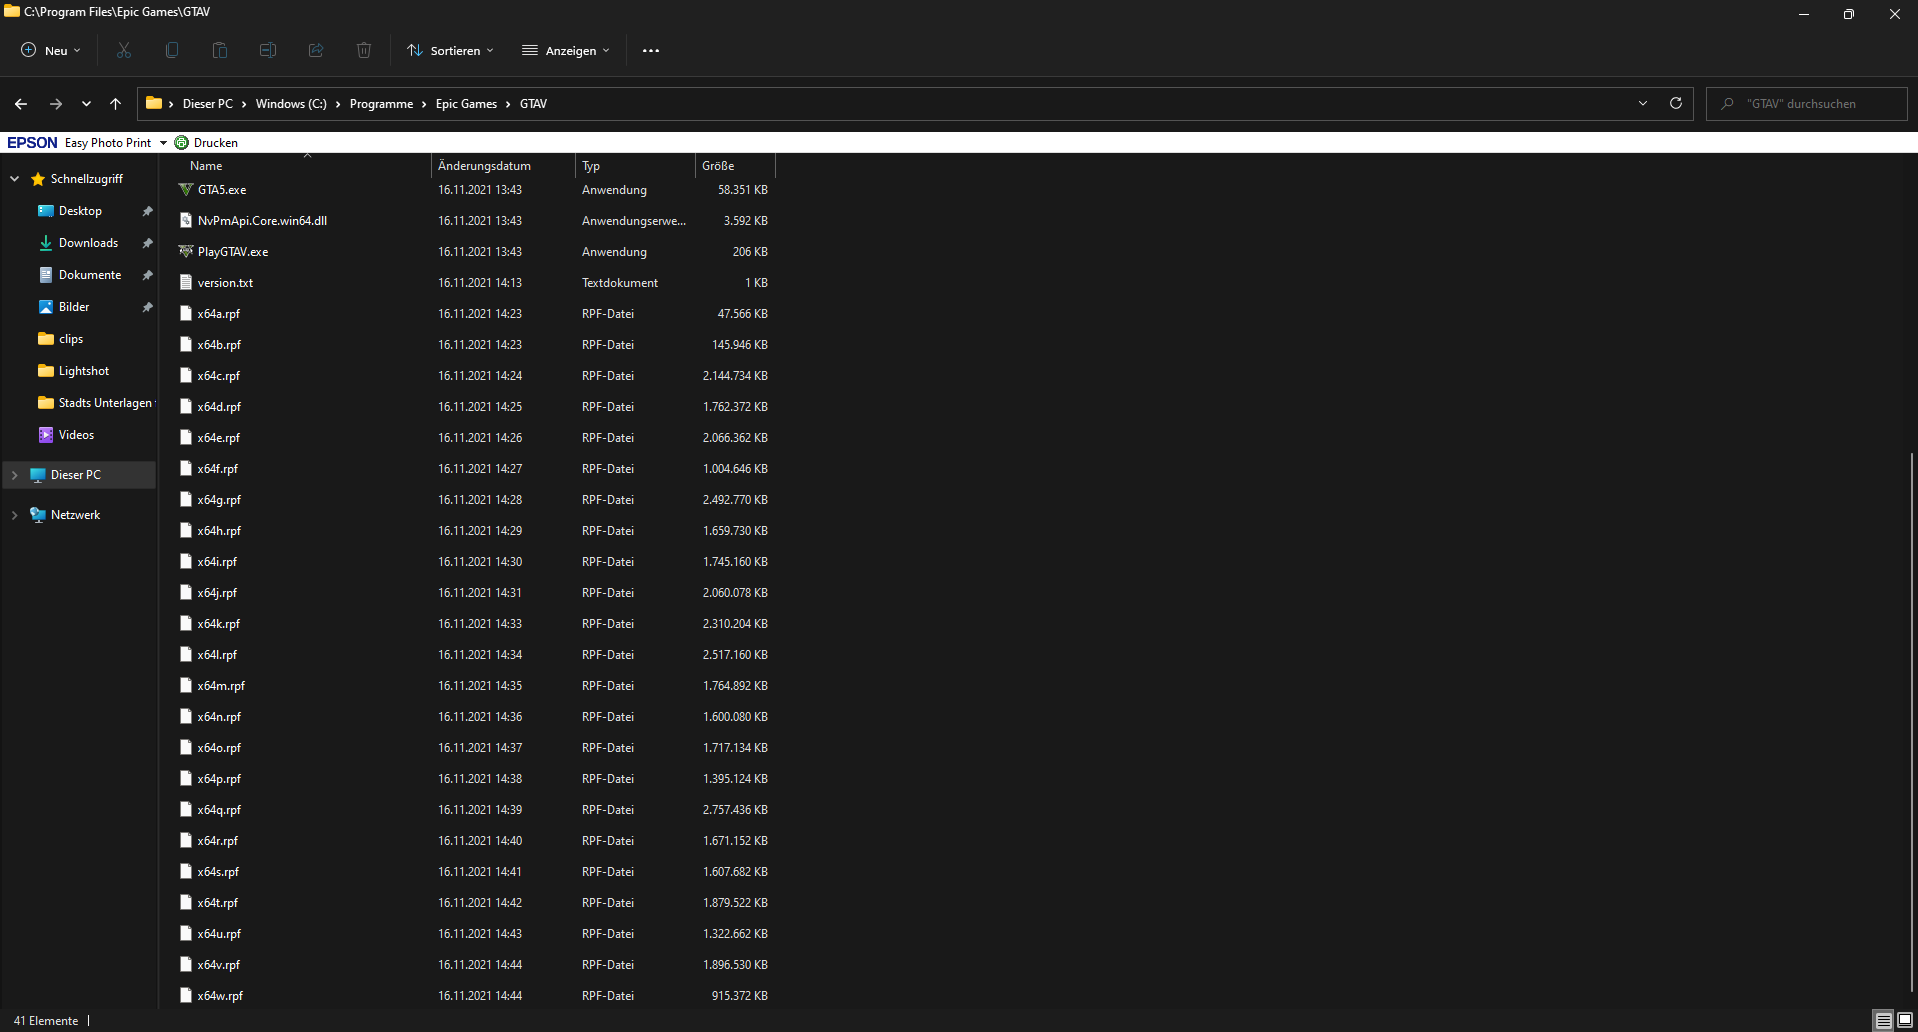
Task: Click the GTA5.exe file icon
Action: [186, 189]
